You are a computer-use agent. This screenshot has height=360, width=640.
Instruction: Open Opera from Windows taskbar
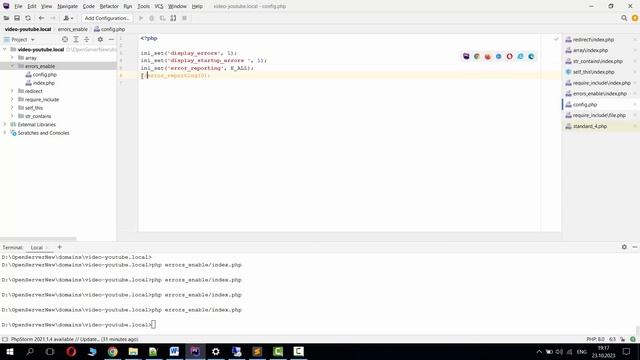[x=71, y=351]
